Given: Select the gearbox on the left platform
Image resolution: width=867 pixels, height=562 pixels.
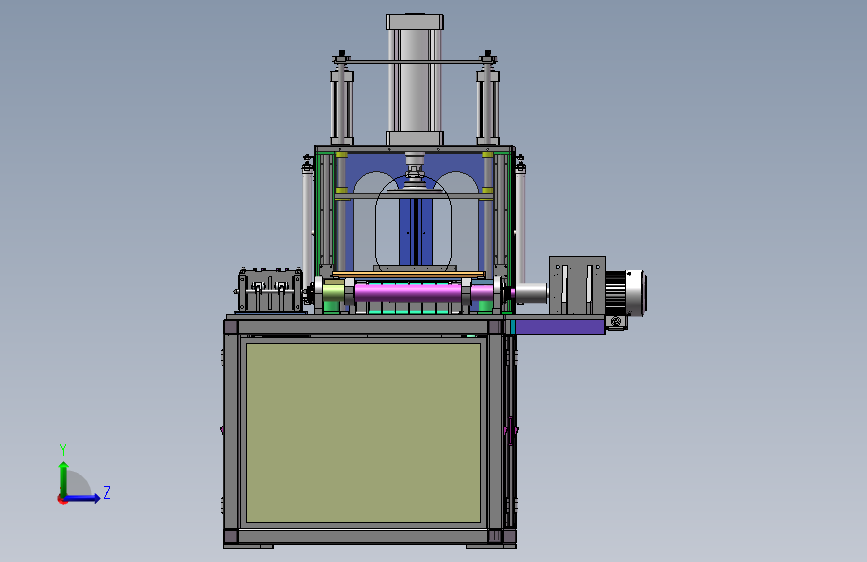Looking at the screenshot, I should (x=270, y=290).
